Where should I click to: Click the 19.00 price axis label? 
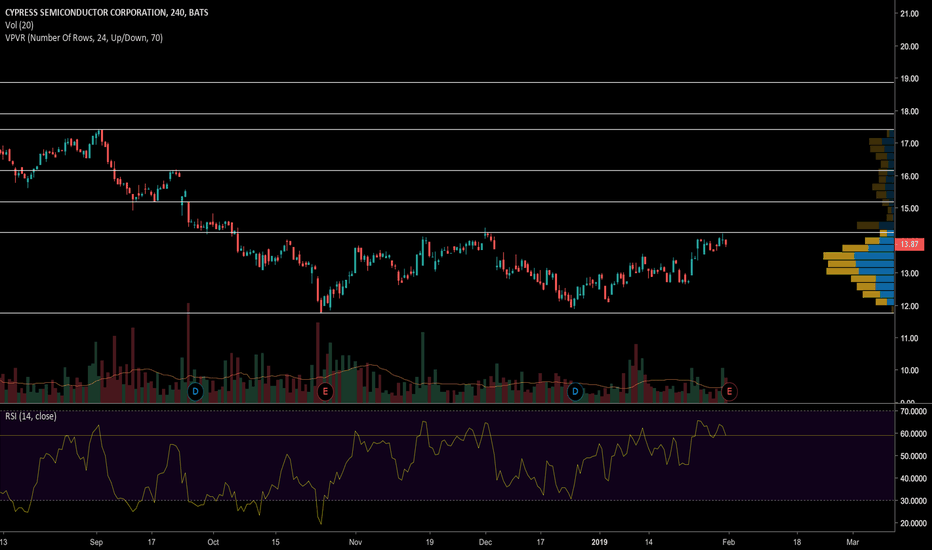909,78
